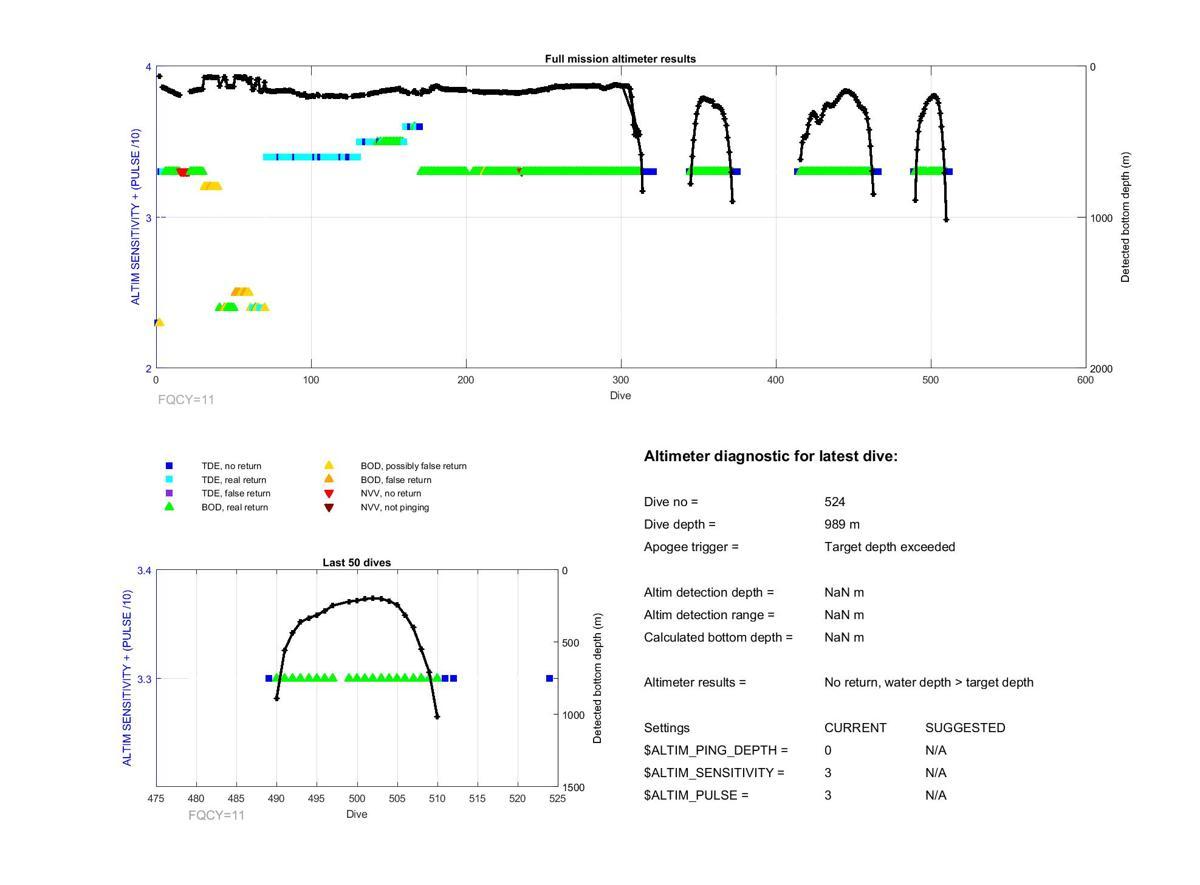Click the 'Dive' x-axis label of Last 50 dives chart
The width and height of the screenshot is (1200, 885).
tap(357, 814)
